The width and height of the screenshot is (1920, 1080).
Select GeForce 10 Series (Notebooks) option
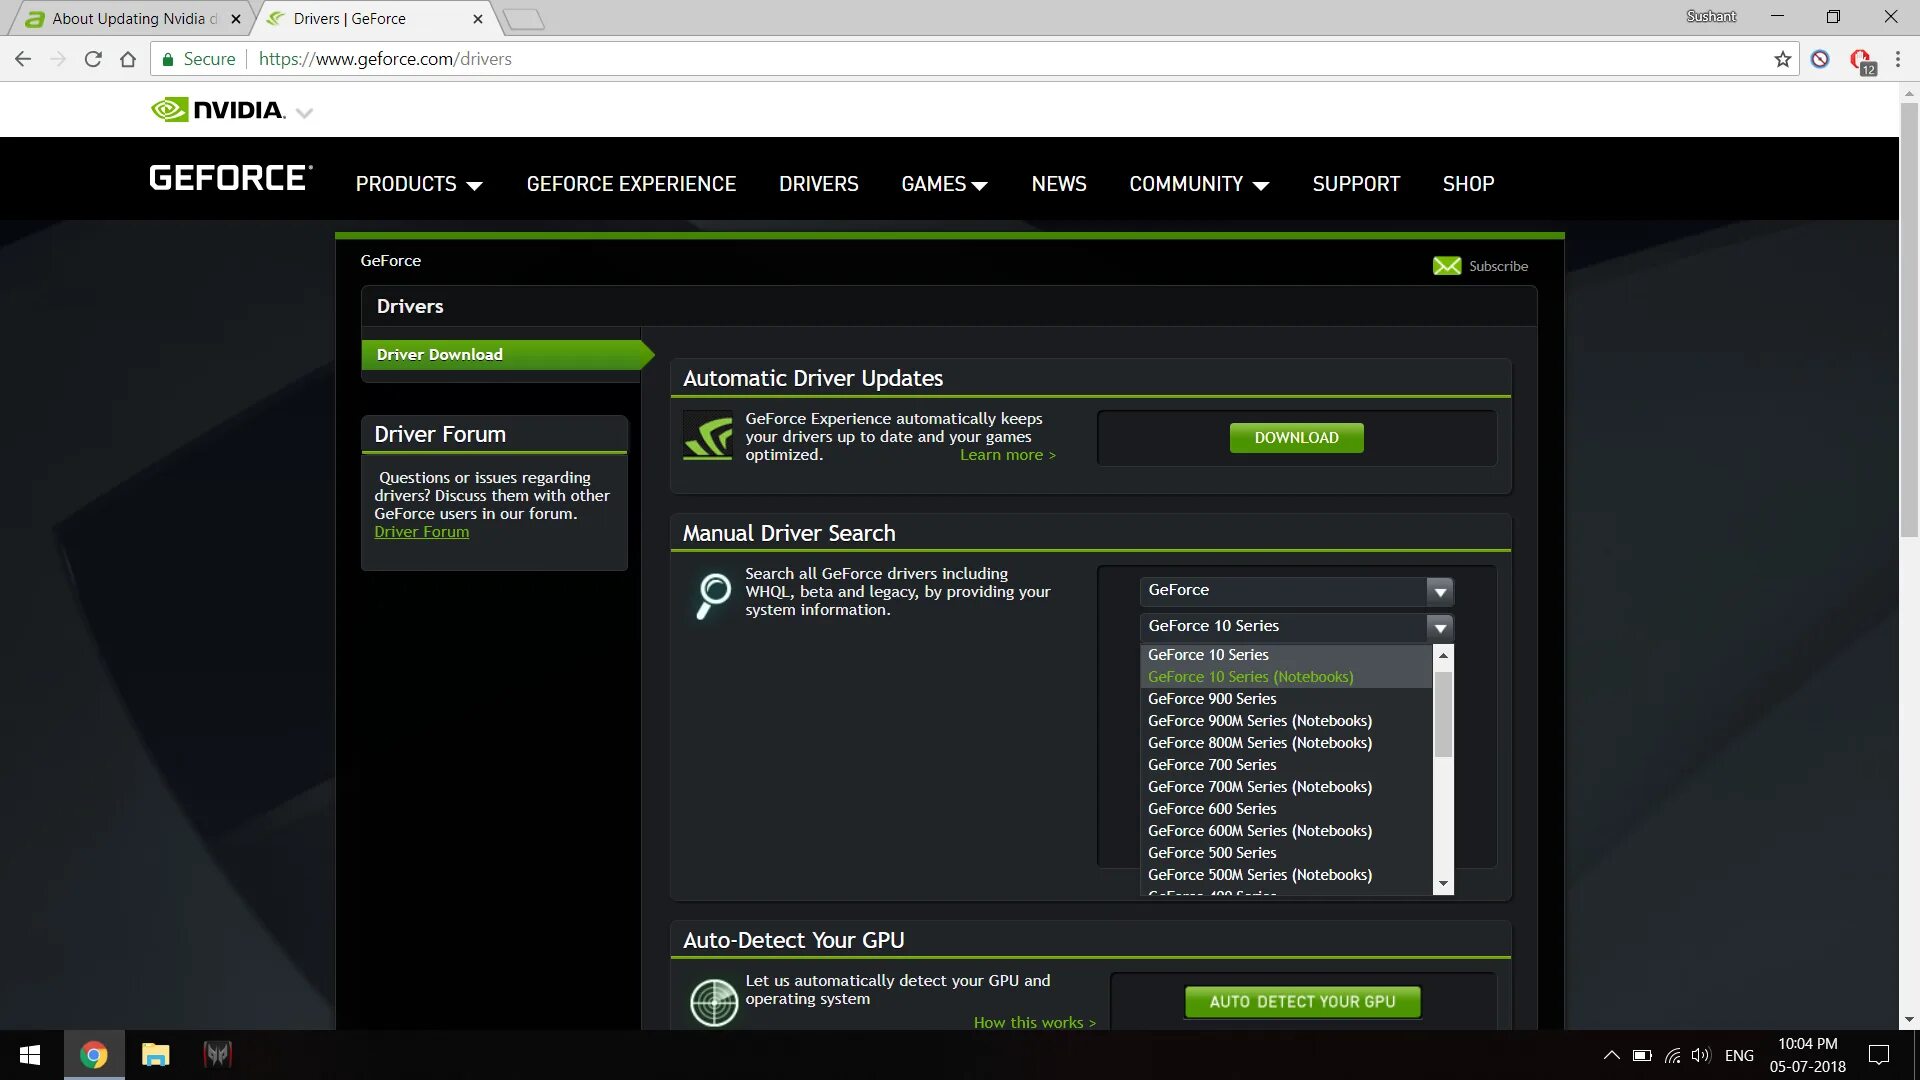point(1286,677)
